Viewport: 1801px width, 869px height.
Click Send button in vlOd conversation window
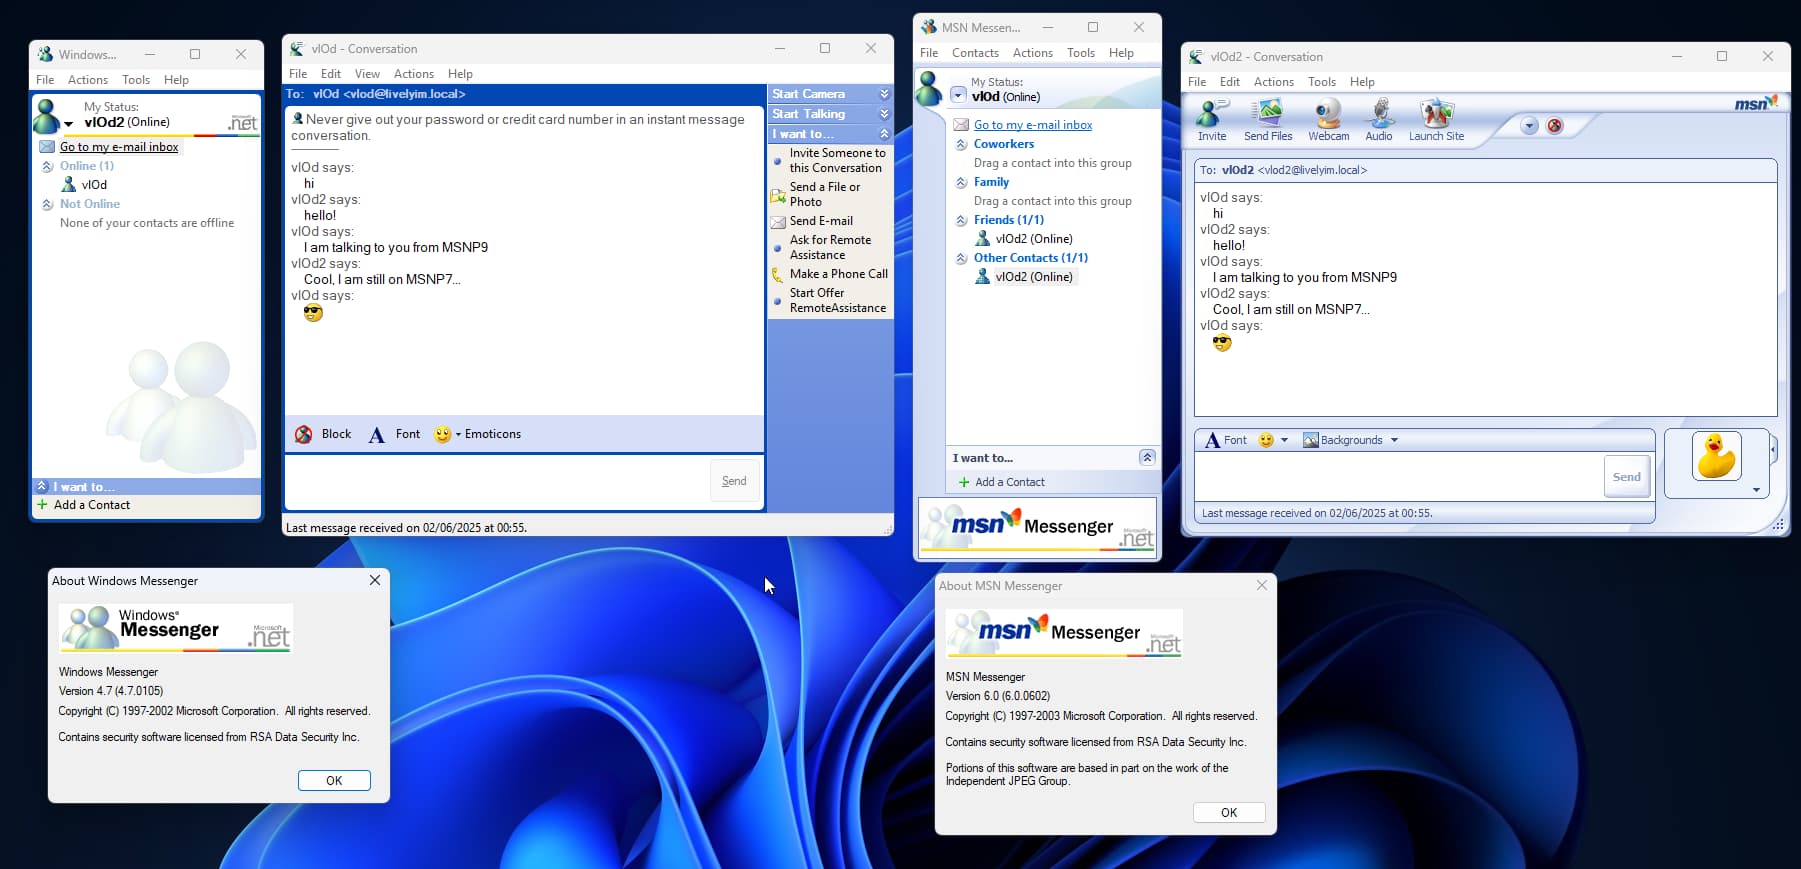[735, 481]
